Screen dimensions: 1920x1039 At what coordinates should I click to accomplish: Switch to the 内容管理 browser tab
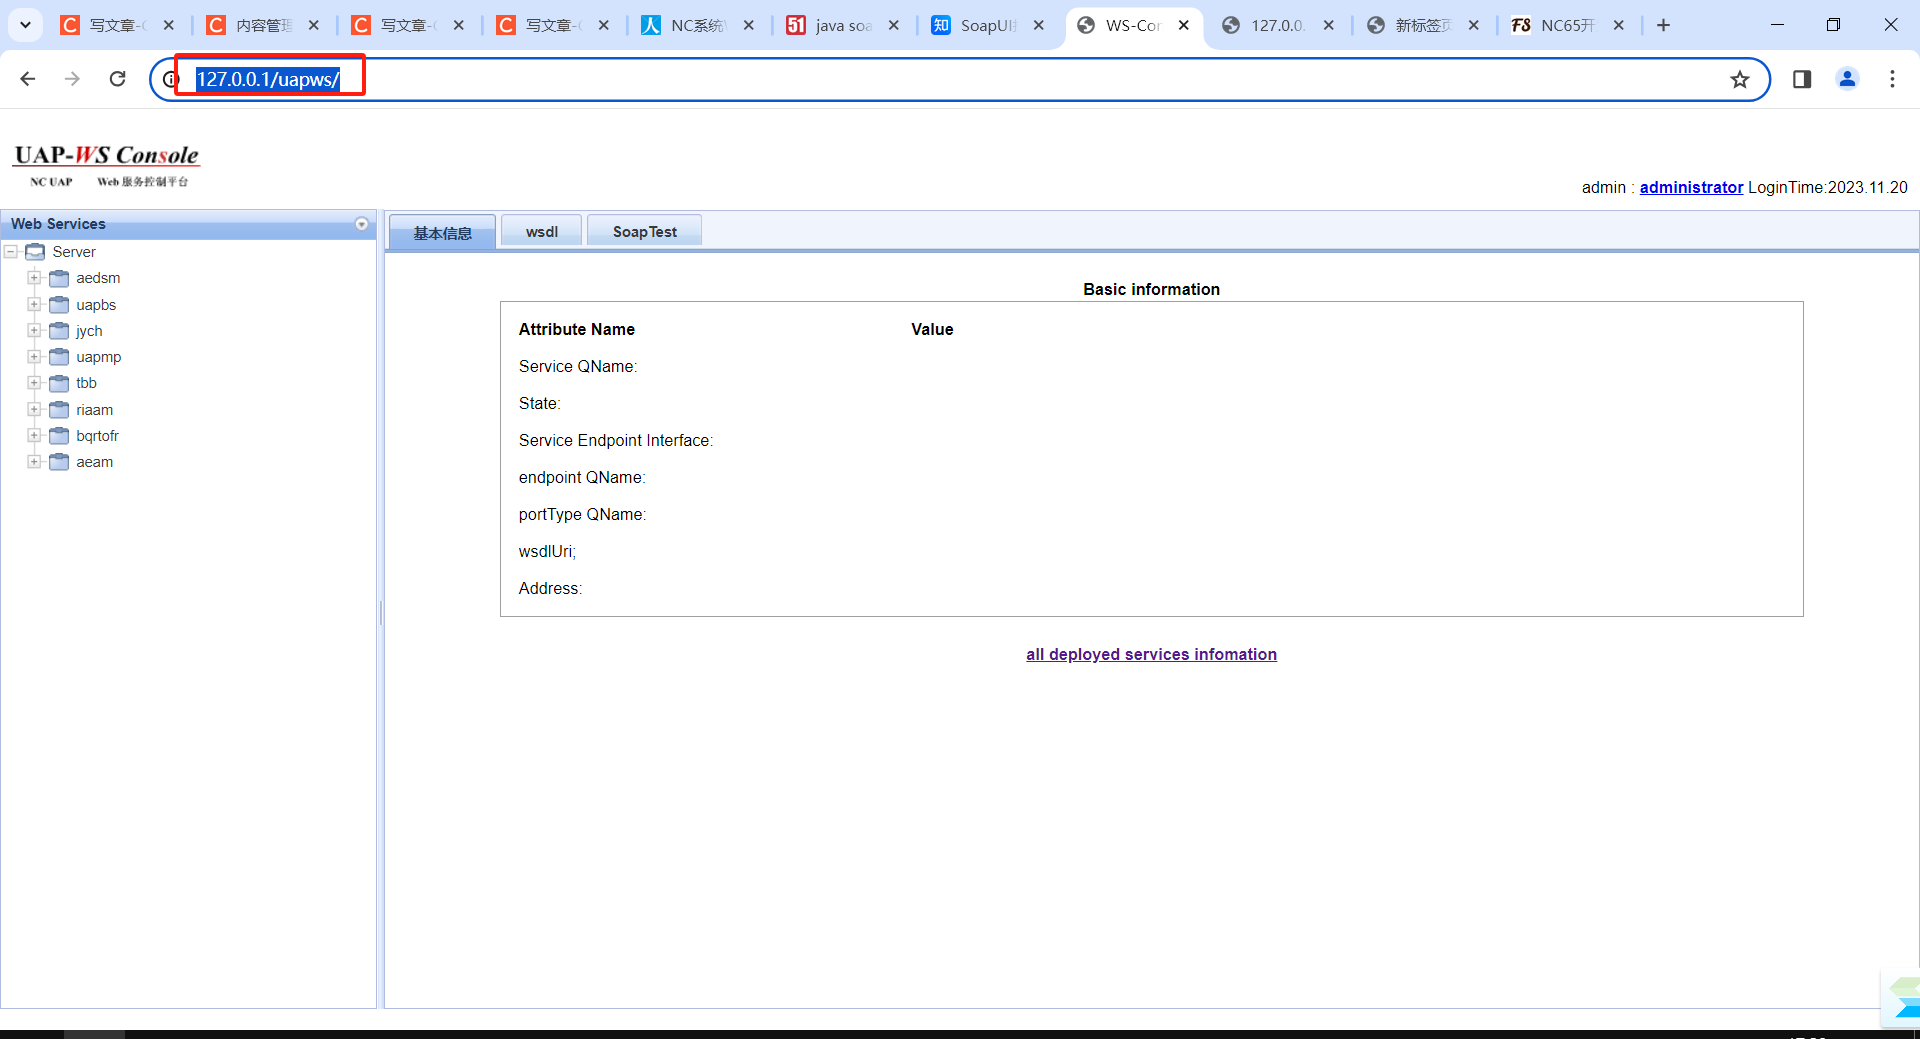(x=262, y=25)
